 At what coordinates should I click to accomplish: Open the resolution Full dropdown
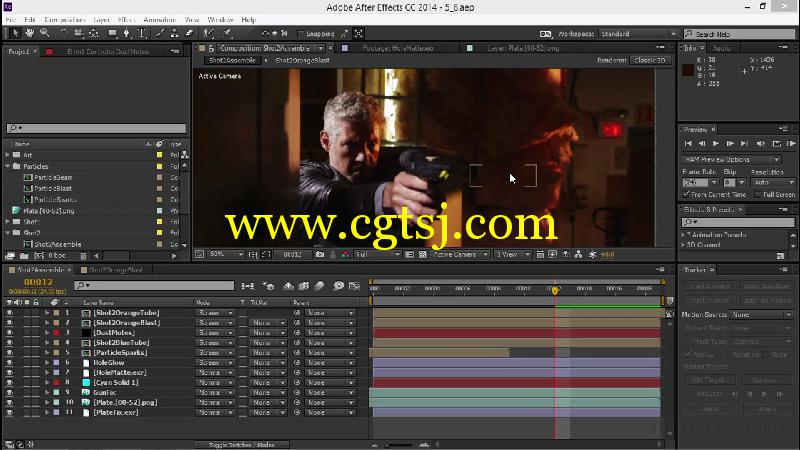click(378, 254)
